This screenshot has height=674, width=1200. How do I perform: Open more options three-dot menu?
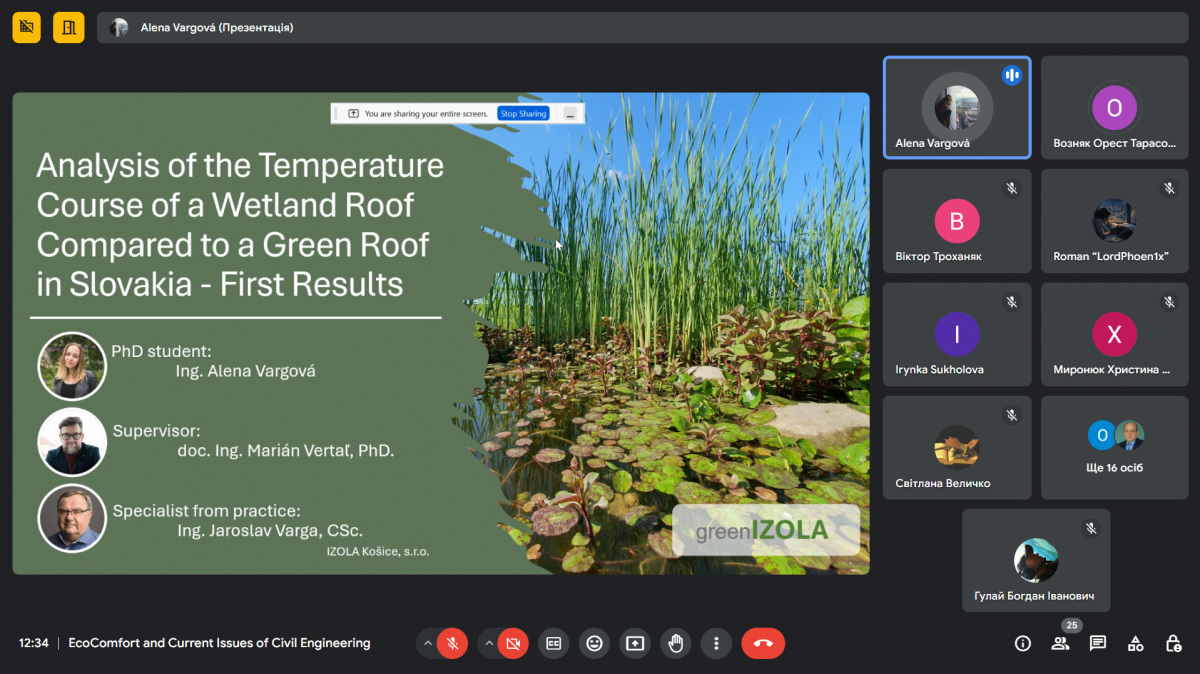click(716, 643)
